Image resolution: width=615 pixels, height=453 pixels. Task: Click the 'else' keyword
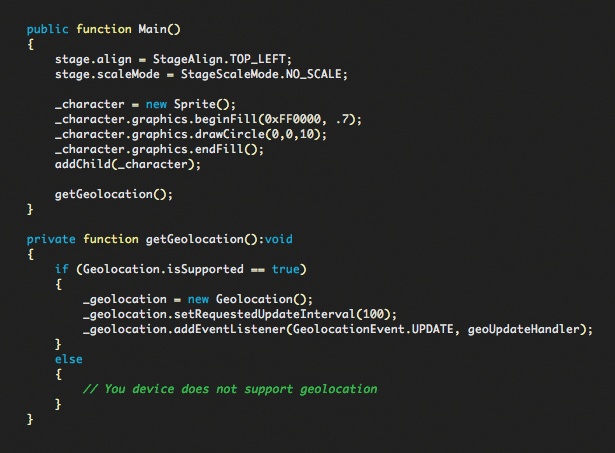click(69, 359)
